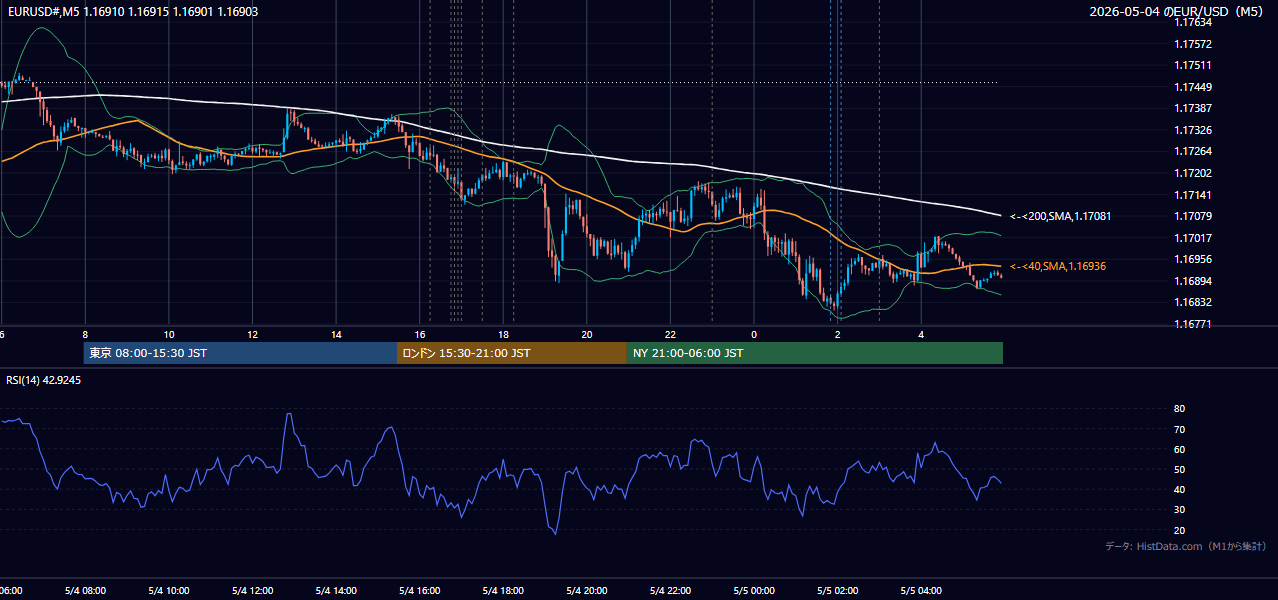
Task: Click the bottom time label 5/4 20:00
Action: [586, 591]
